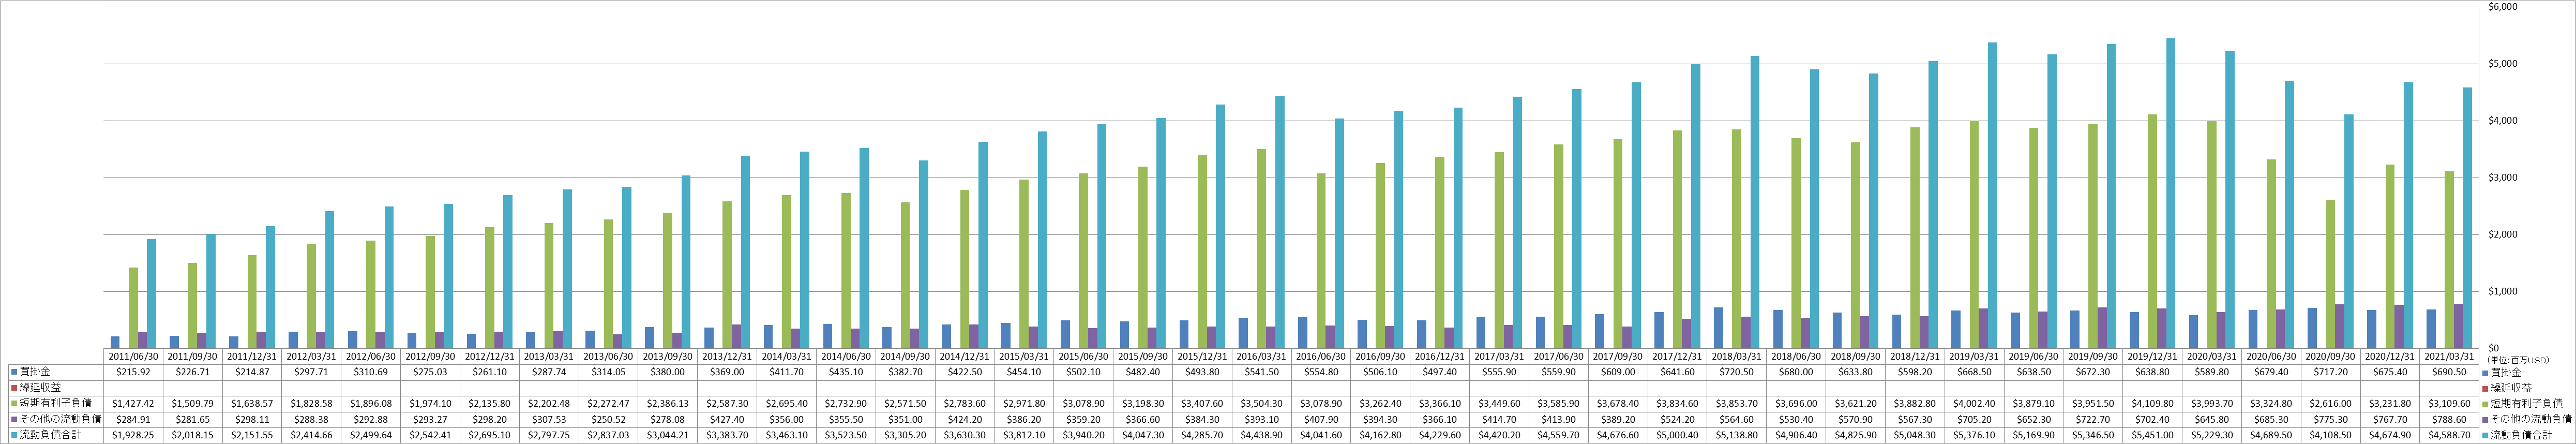Click the teal 流動負債合計 bar for 2019/12/31

click(2171, 193)
